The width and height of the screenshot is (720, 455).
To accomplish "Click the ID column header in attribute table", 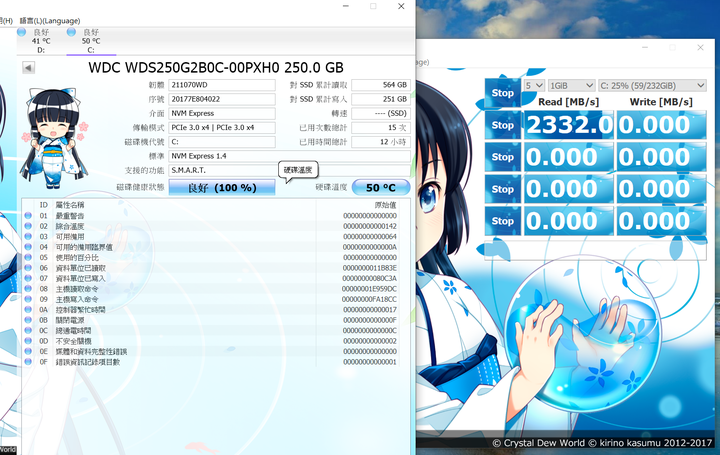I will [44, 205].
